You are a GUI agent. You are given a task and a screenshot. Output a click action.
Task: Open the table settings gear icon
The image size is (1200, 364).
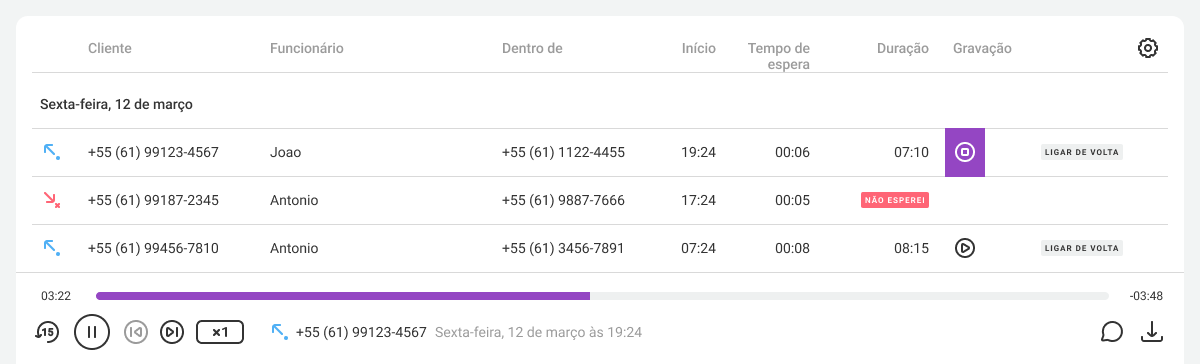[x=1148, y=48]
